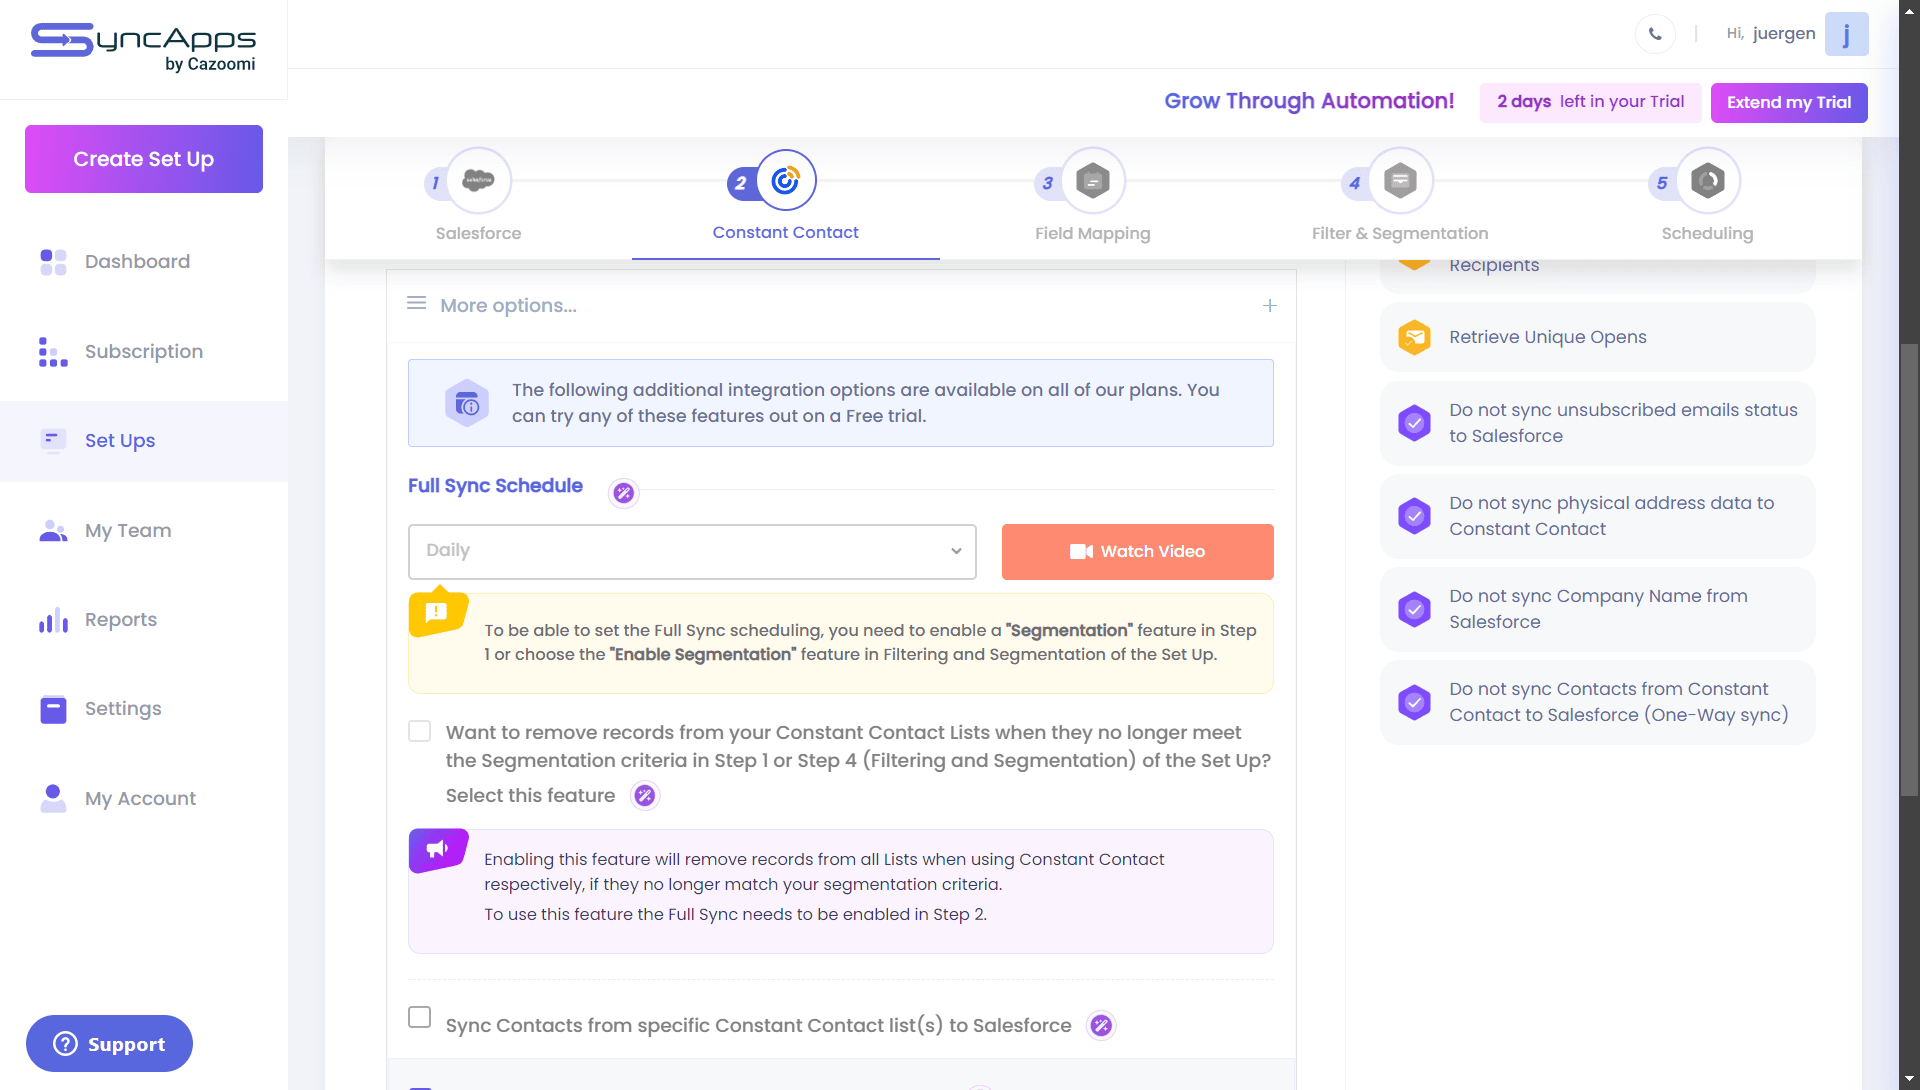Go to the Set Ups menu item

120,441
